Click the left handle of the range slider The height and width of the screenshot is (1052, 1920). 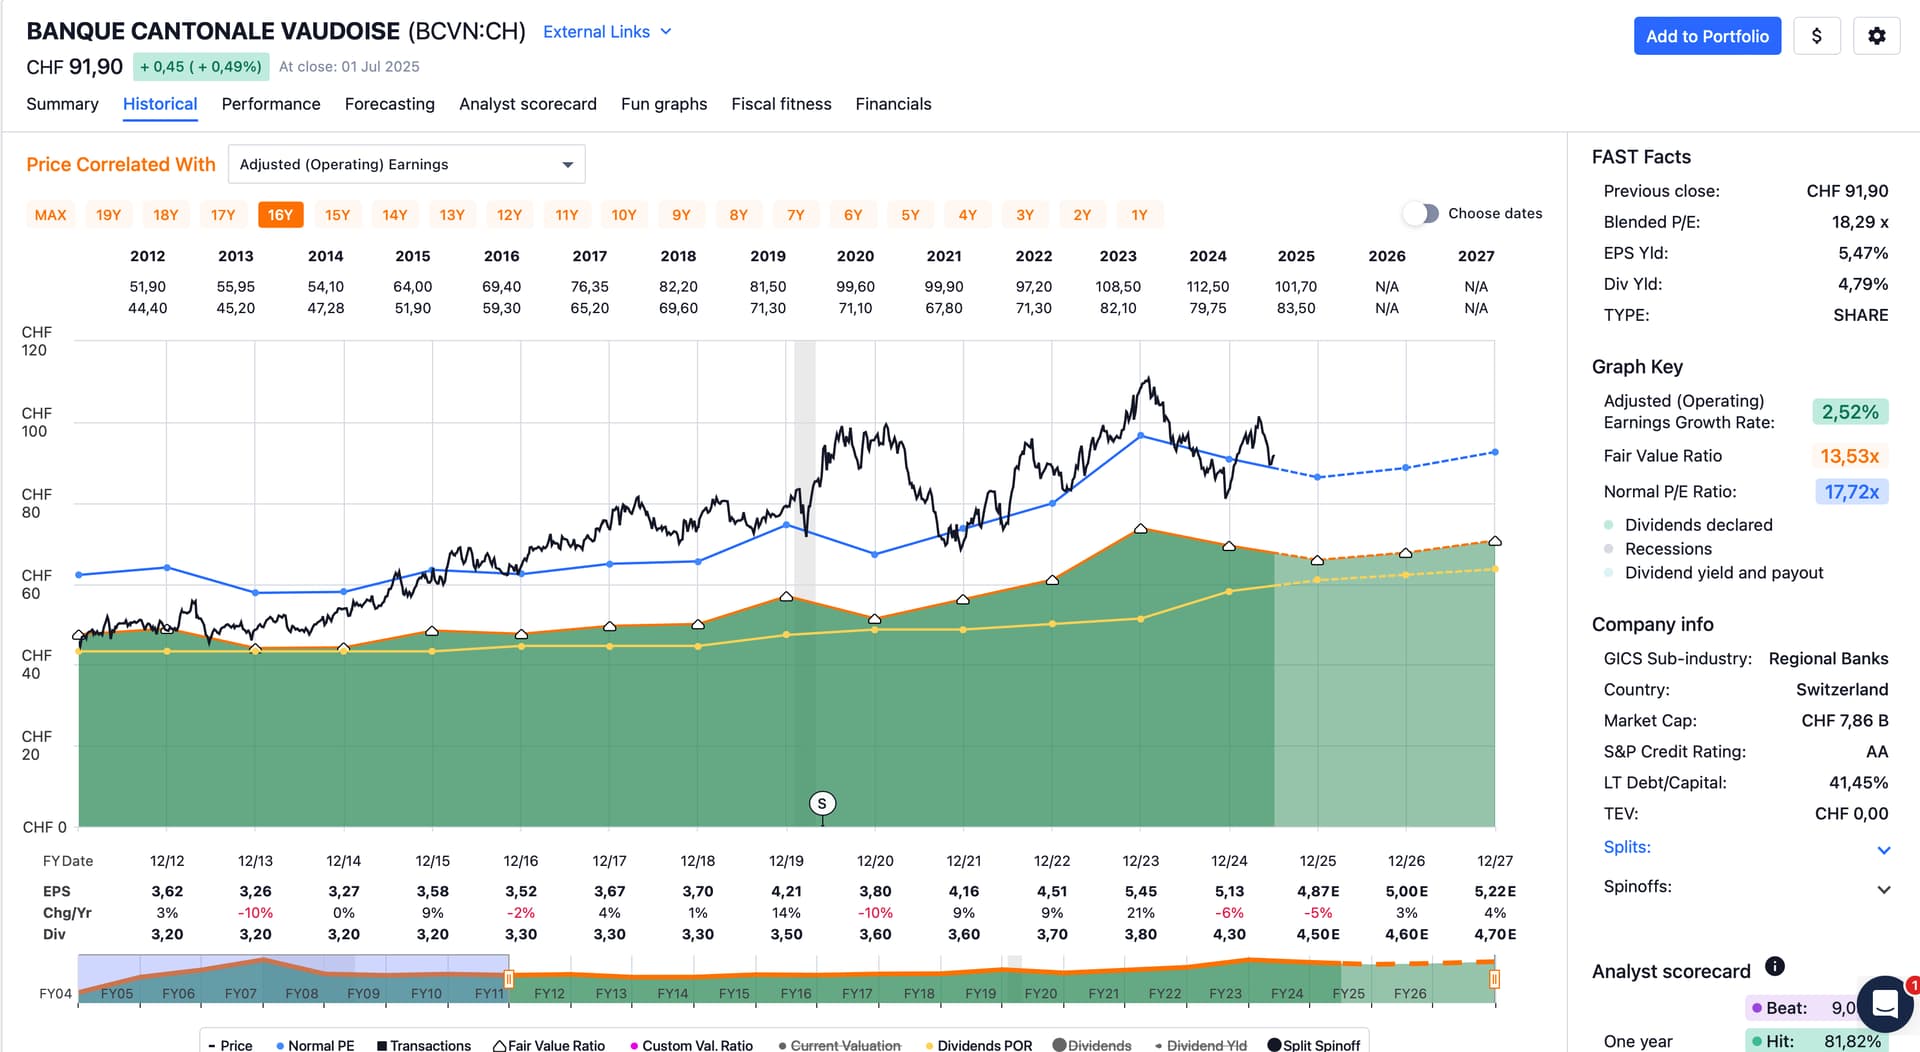(508, 979)
